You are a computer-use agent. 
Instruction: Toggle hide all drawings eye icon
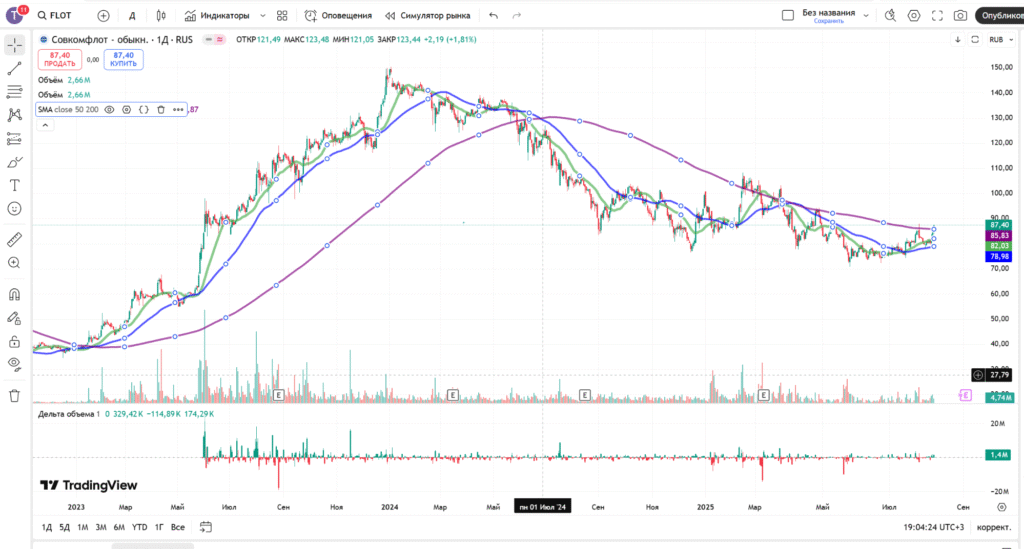tap(14, 364)
